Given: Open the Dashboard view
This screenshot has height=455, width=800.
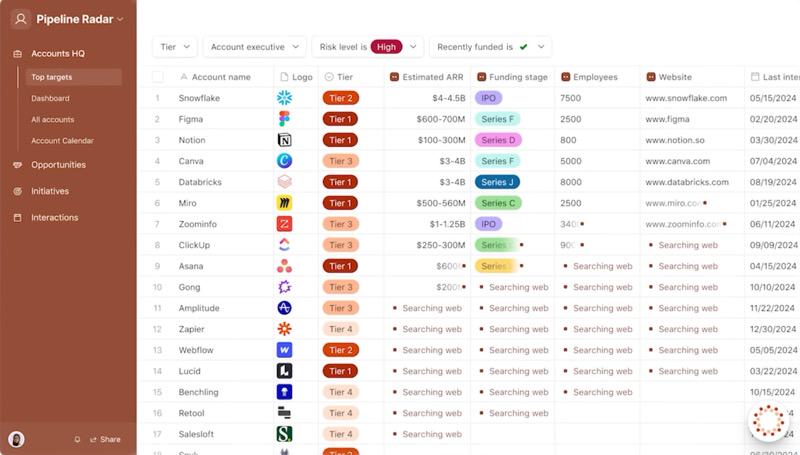Looking at the screenshot, I should 50,98.
